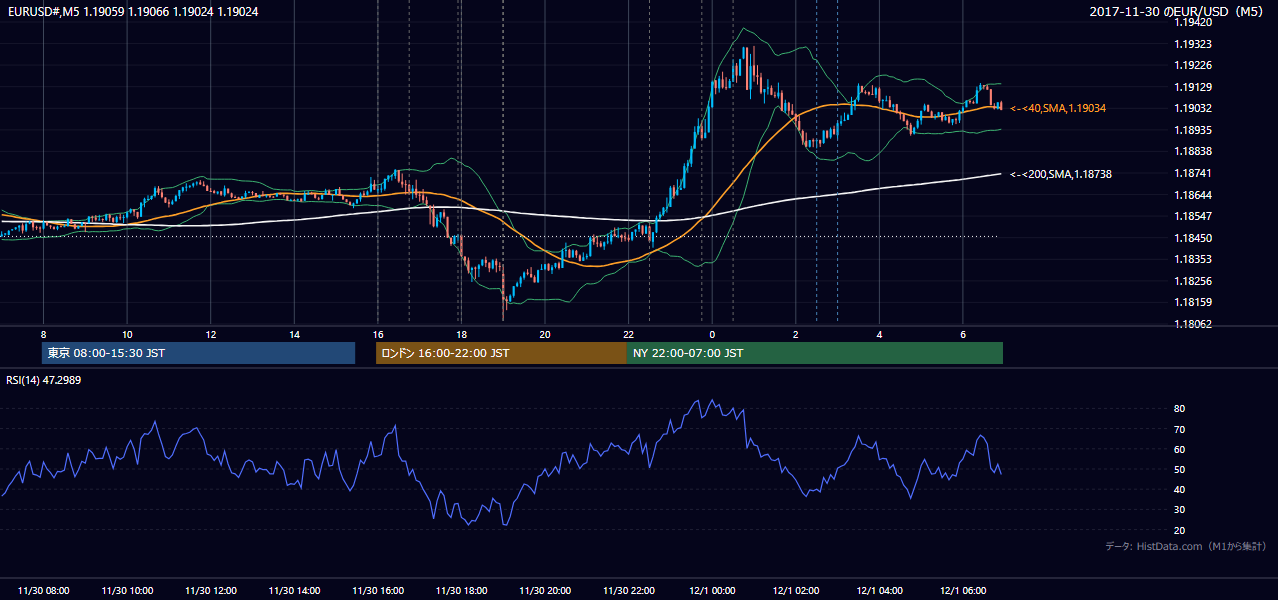Select the NY 22:00-07:00 JST session bar
Viewport: 1278px width, 600px height.
(815, 353)
